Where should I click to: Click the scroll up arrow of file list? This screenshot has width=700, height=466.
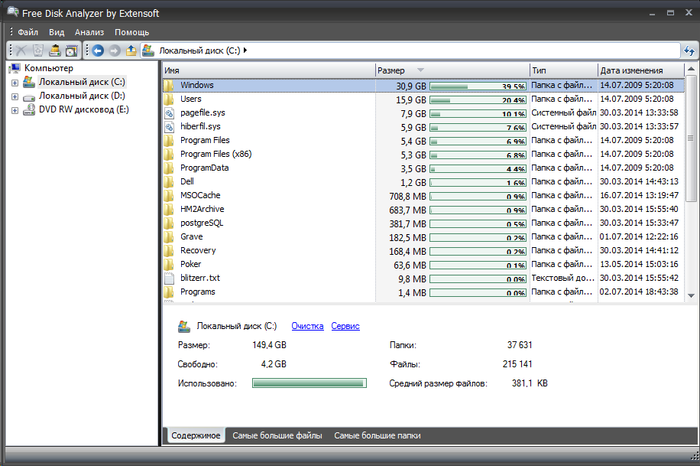coord(691,69)
